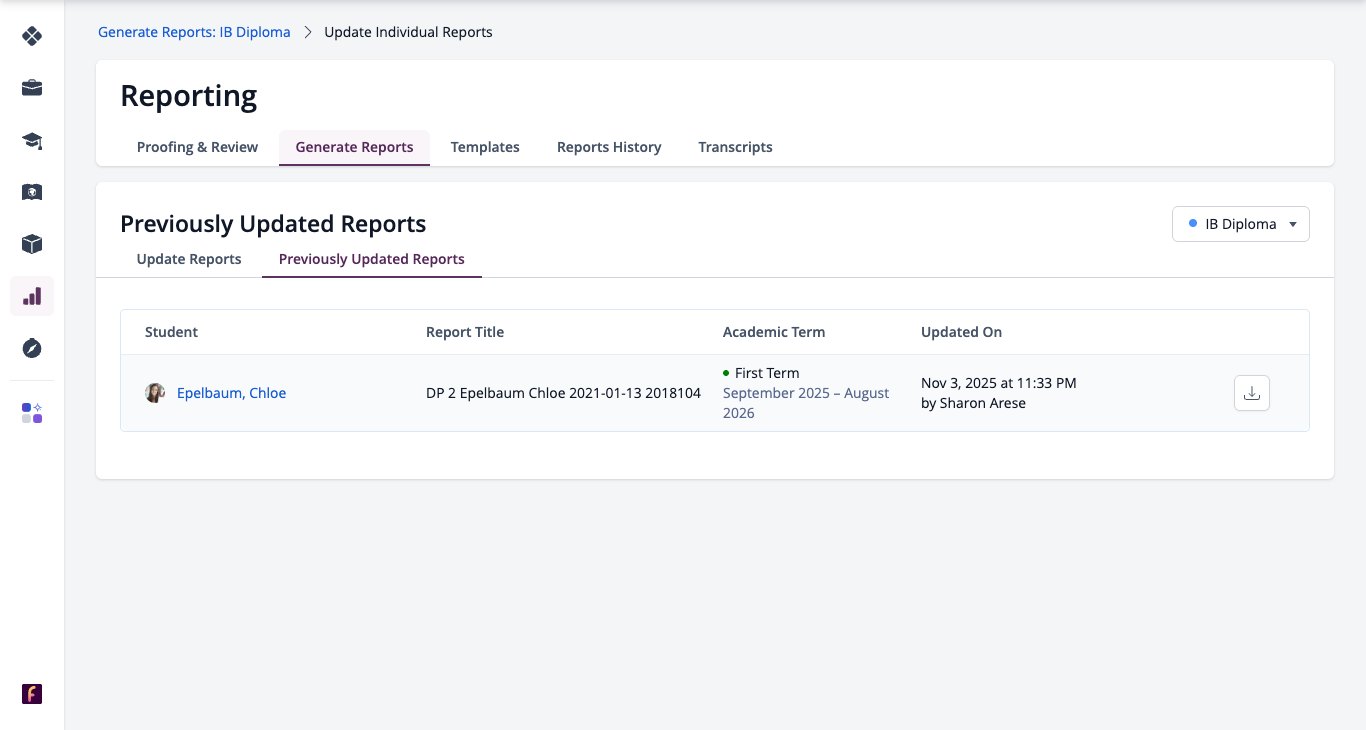The height and width of the screenshot is (730, 1366).
Task: Select the Generate Reports tab
Action: pos(354,147)
